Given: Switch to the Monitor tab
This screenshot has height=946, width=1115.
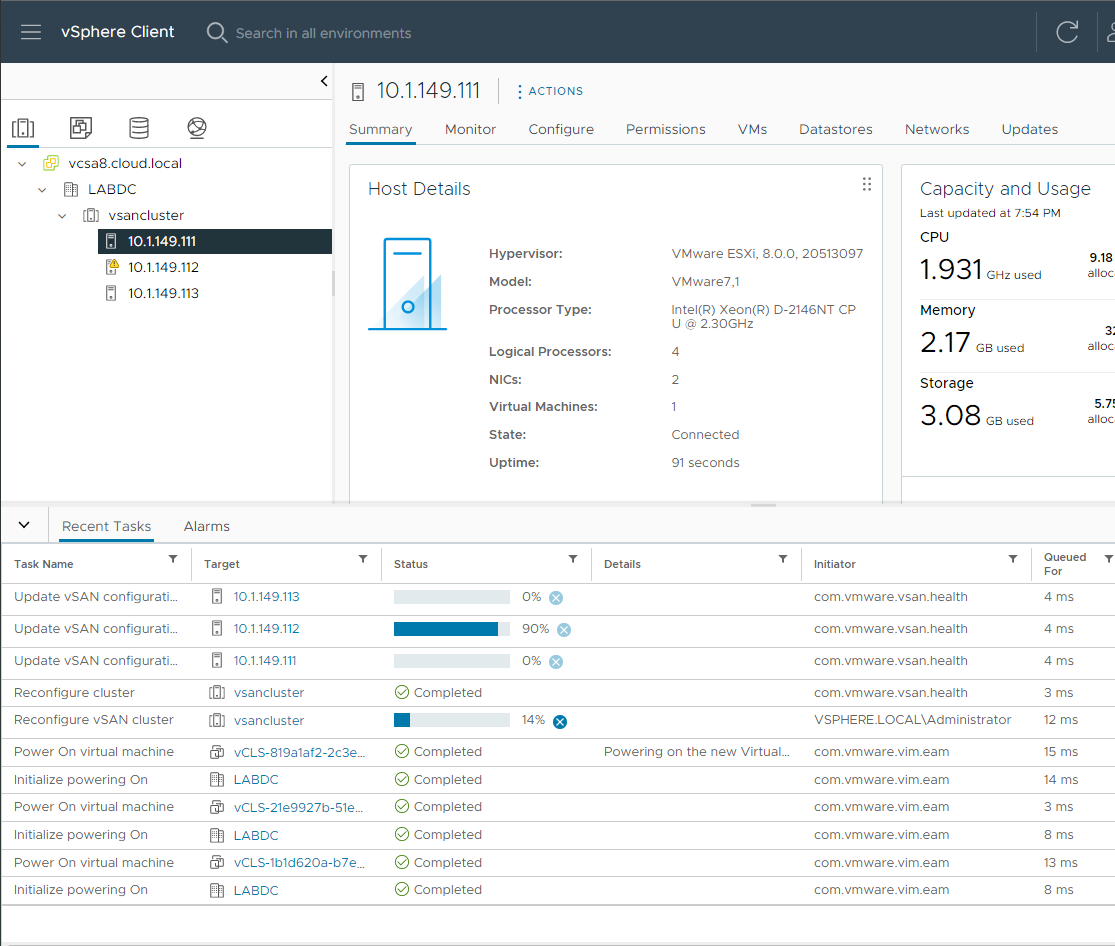Looking at the screenshot, I should point(470,129).
